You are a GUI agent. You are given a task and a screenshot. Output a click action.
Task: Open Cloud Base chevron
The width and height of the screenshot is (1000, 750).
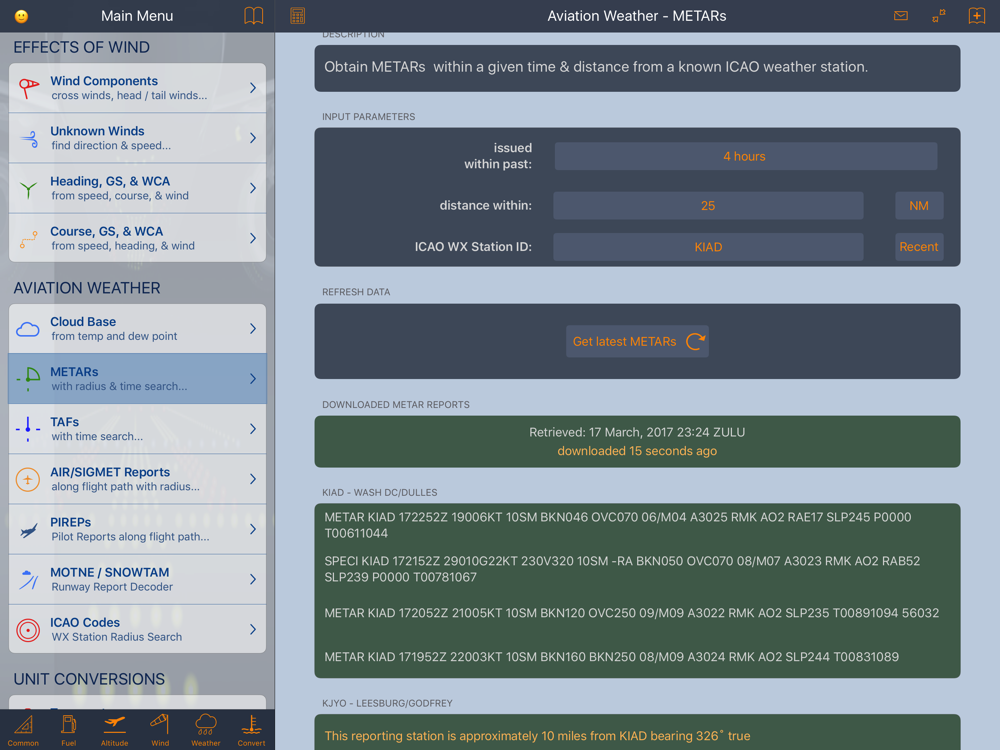253,328
